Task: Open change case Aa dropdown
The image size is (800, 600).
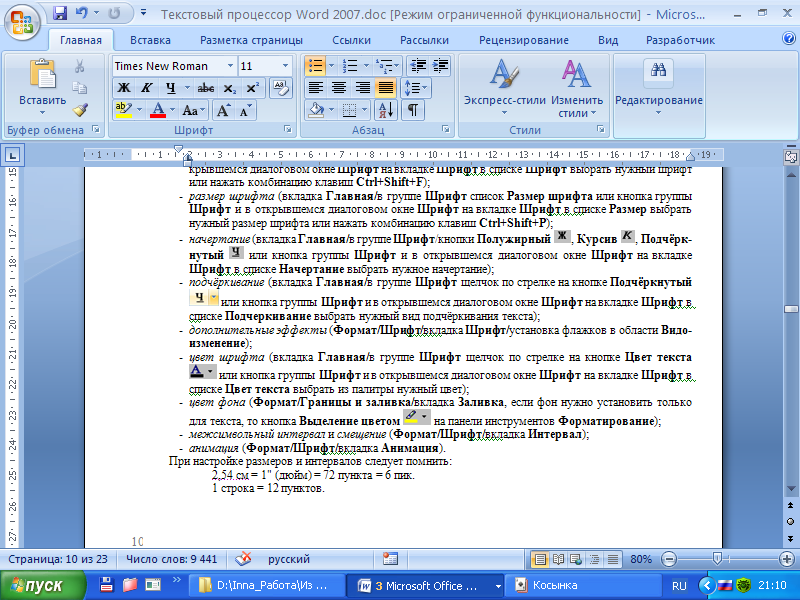Action: pos(193,110)
